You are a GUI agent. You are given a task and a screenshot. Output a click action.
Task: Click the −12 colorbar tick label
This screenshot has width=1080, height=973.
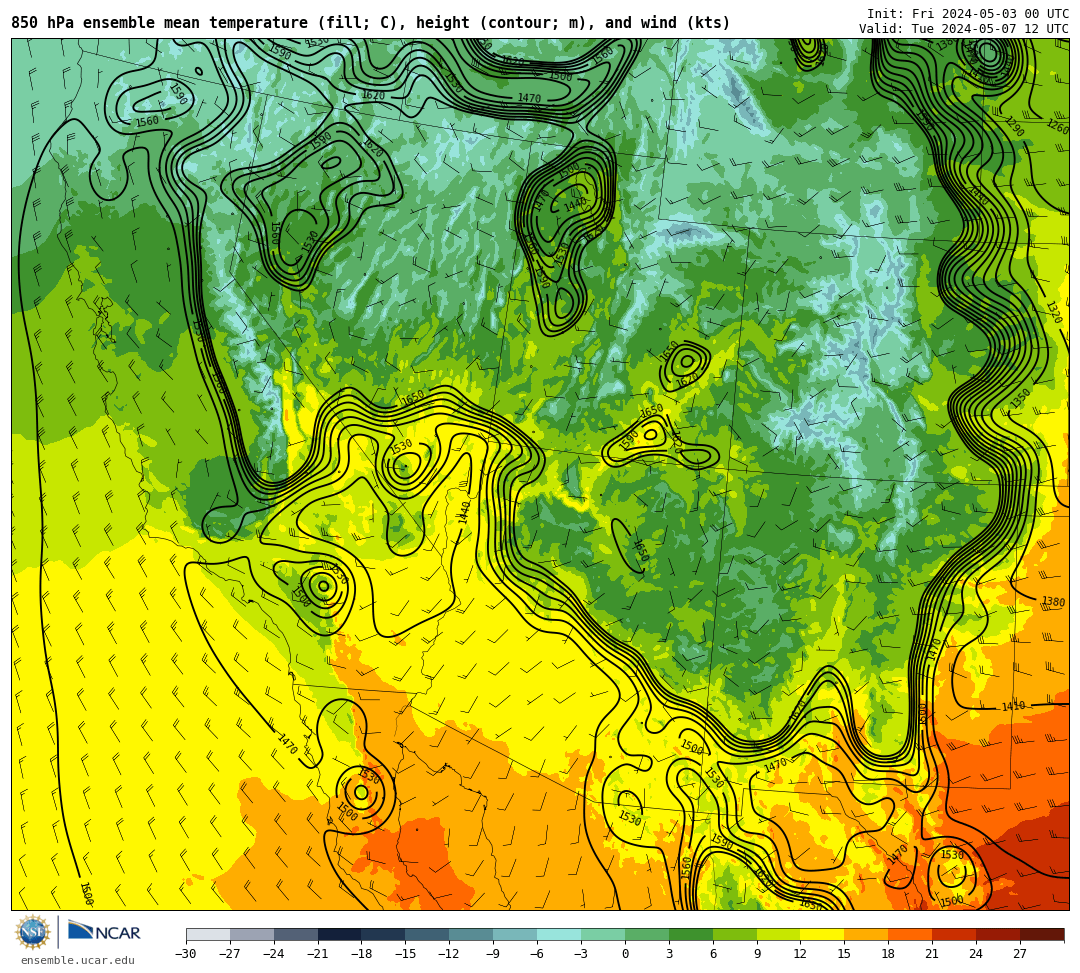tap(449, 954)
